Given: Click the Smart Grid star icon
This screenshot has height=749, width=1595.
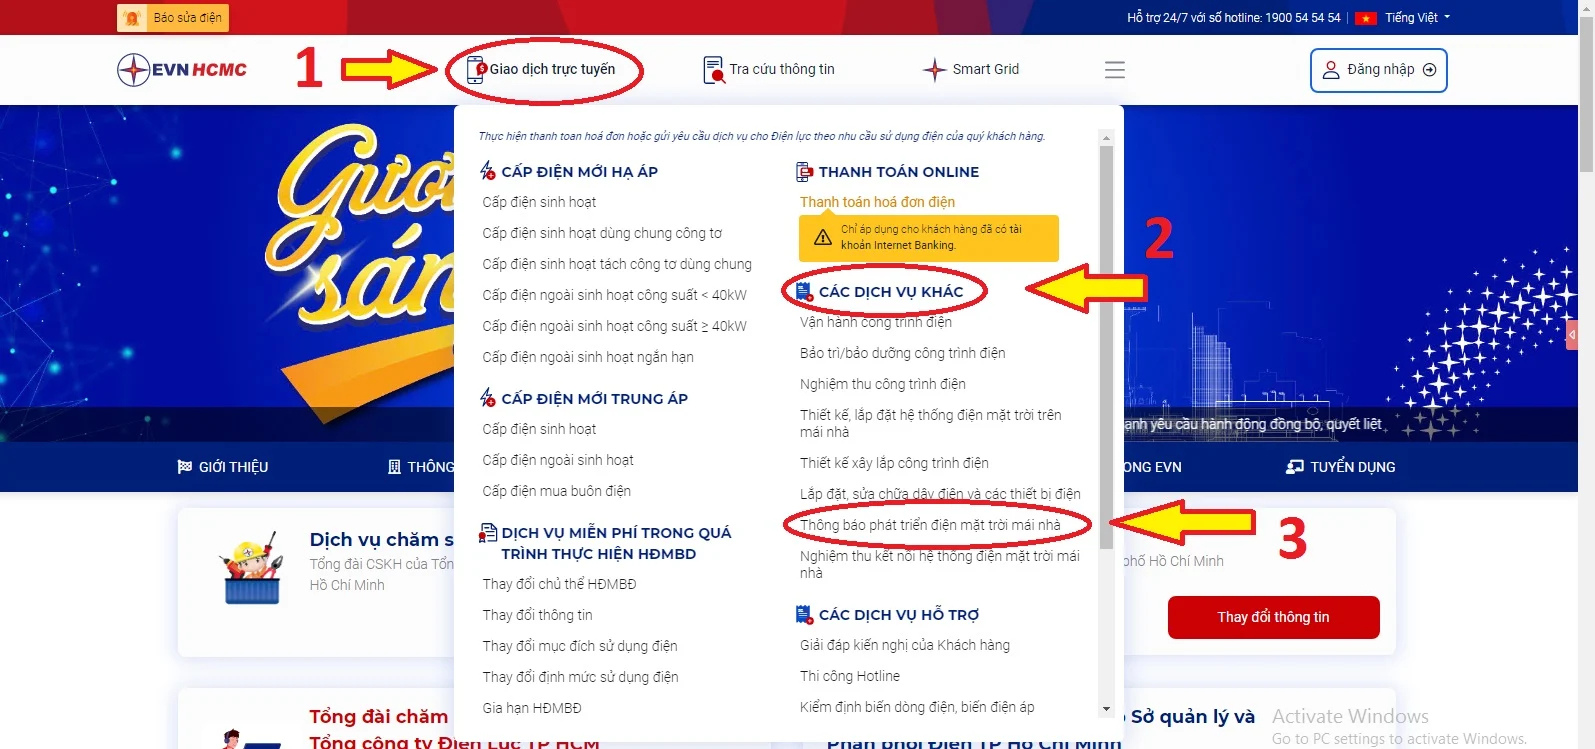Looking at the screenshot, I should click(934, 70).
